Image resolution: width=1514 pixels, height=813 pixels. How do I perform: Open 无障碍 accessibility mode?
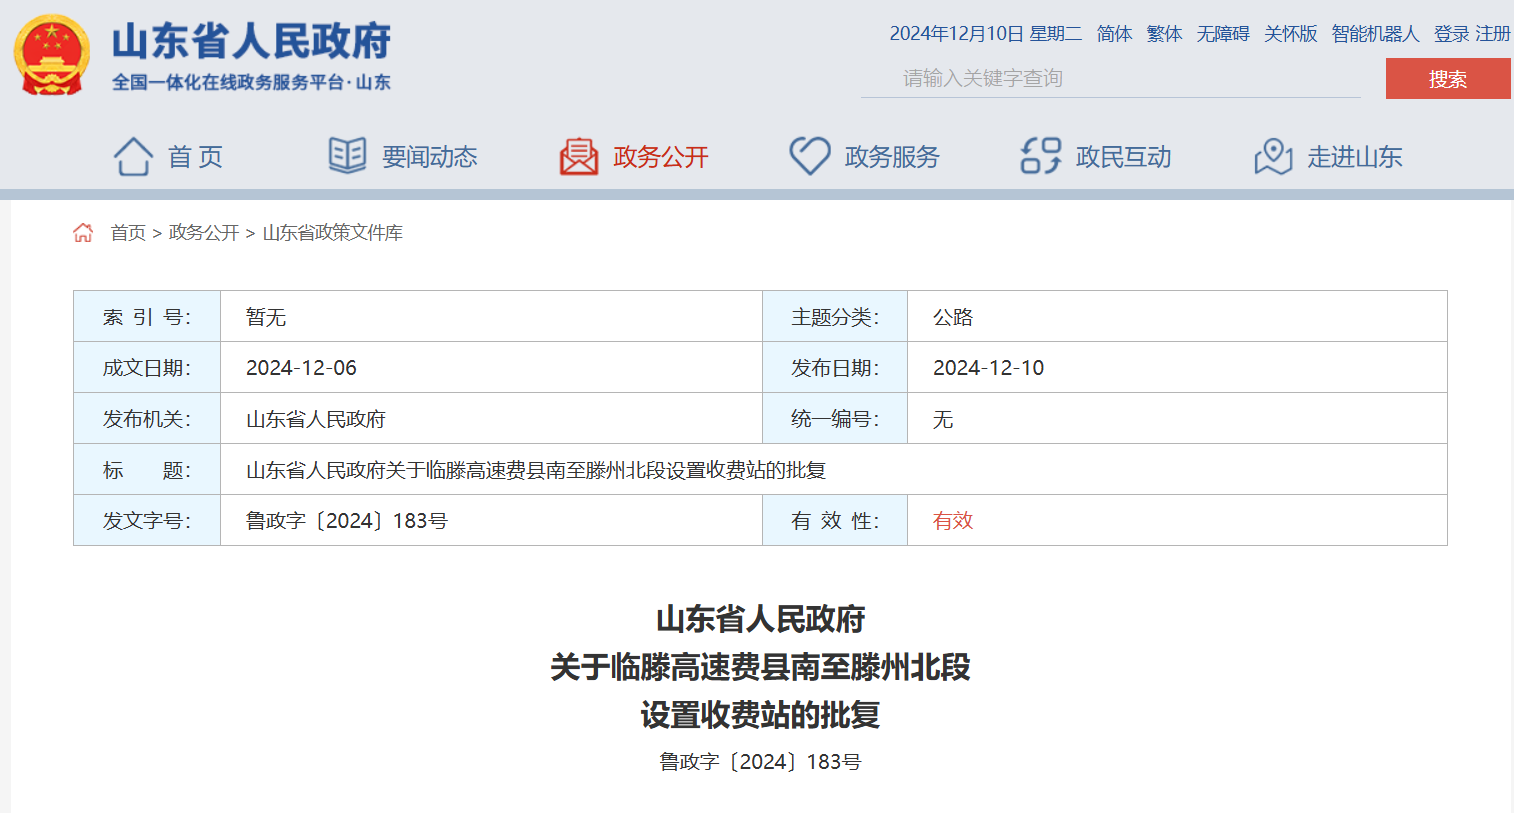(1223, 34)
